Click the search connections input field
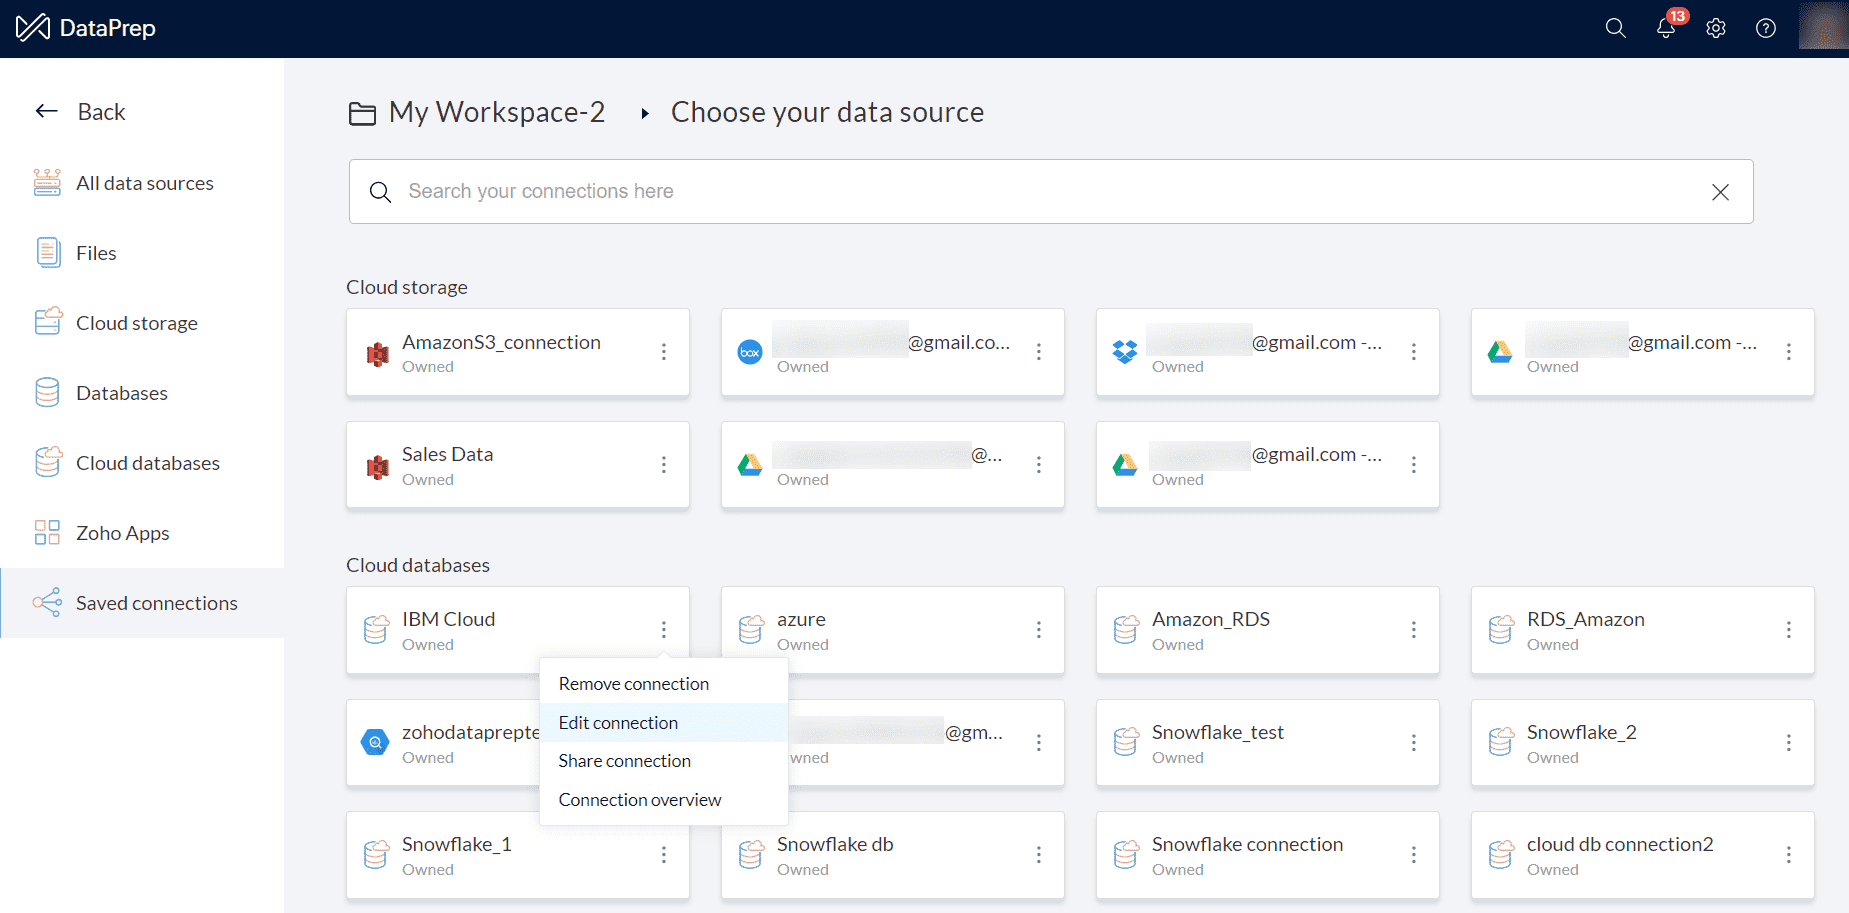The width and height of the screenshot is (1849, 913). coord(1040,192)
